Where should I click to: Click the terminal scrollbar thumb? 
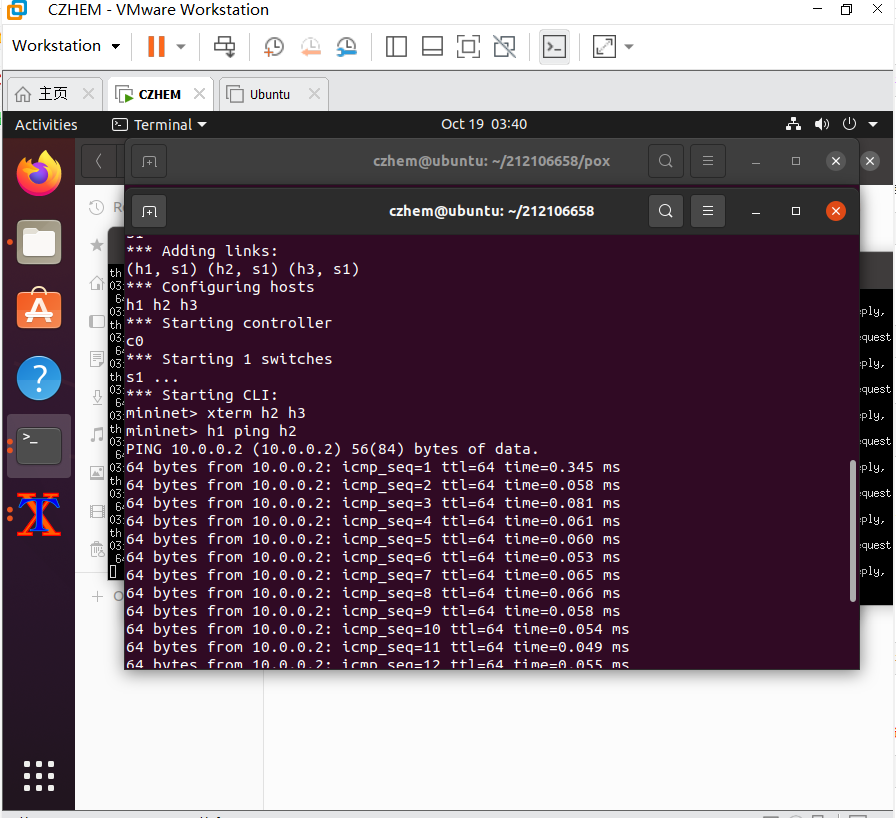pyautogui.click(x=853, y=531)
